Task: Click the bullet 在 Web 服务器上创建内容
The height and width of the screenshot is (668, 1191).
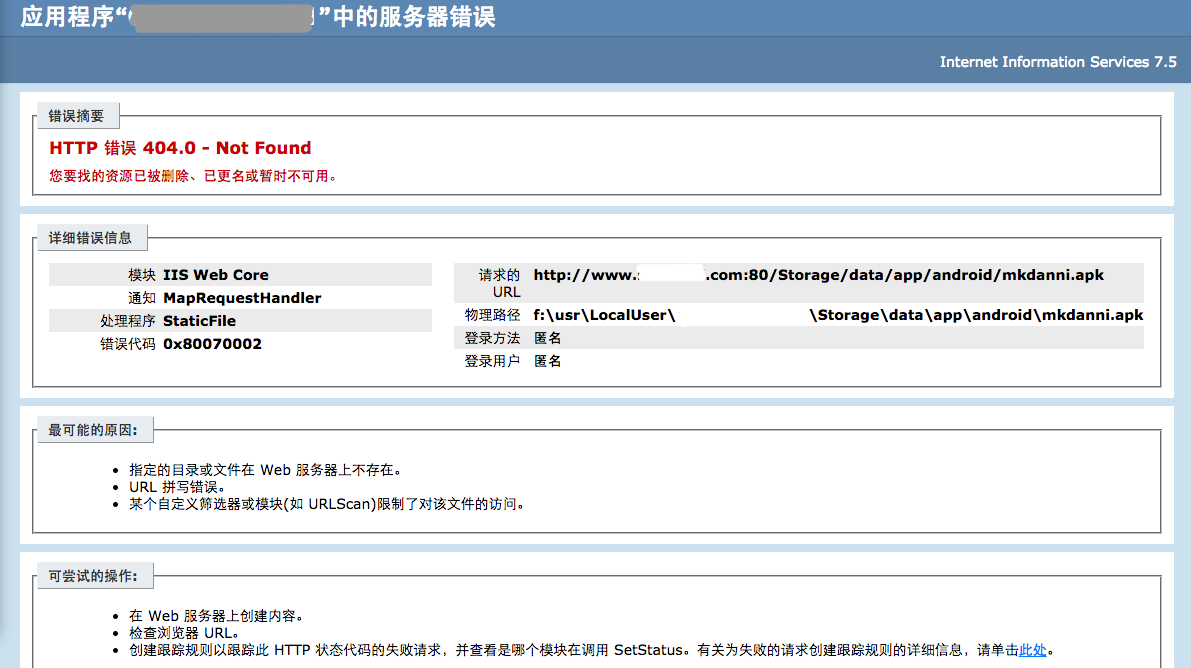Action: 216,616
